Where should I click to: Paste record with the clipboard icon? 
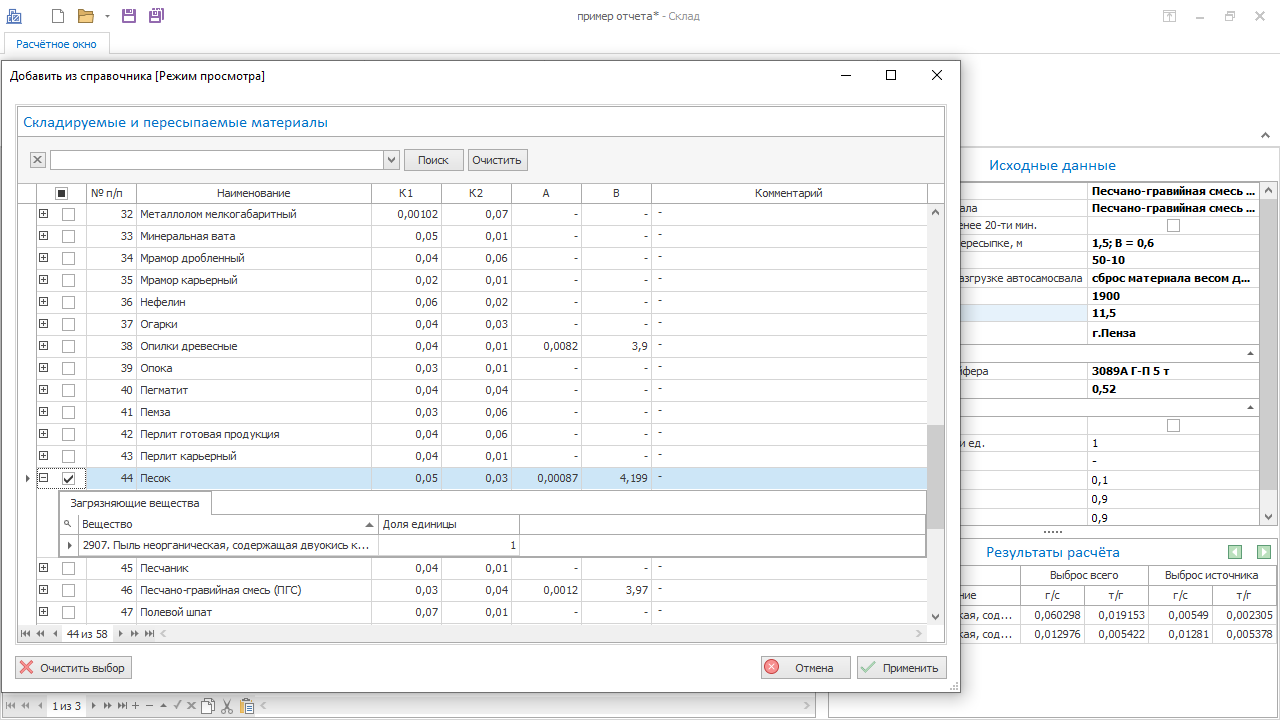coord(247,706)
